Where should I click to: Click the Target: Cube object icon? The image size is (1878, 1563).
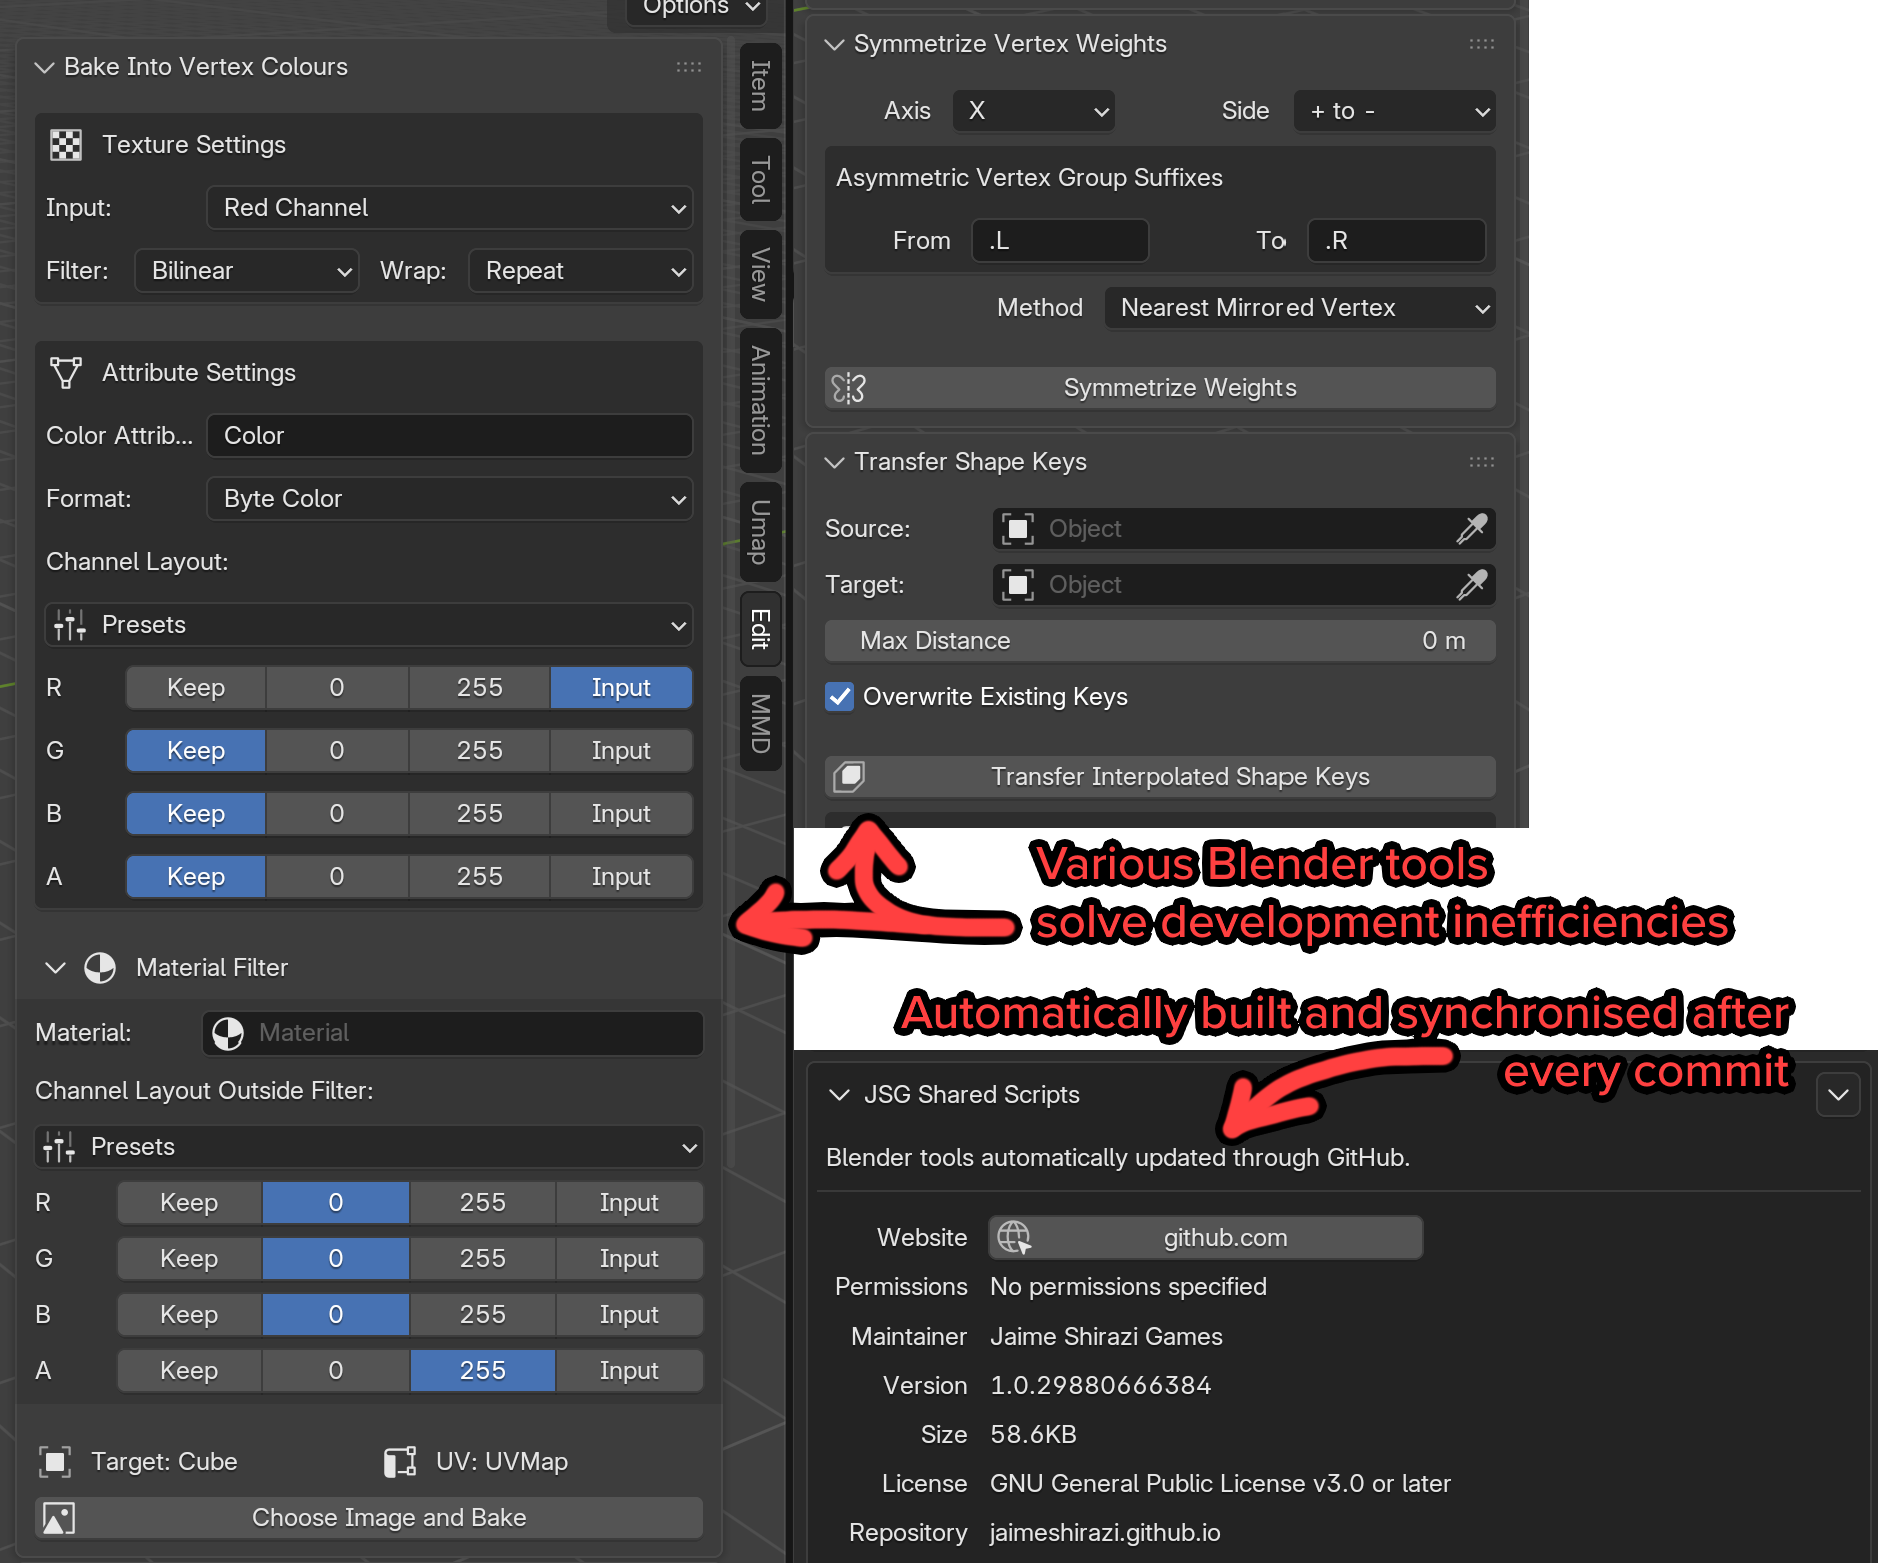click(55, 1462)
